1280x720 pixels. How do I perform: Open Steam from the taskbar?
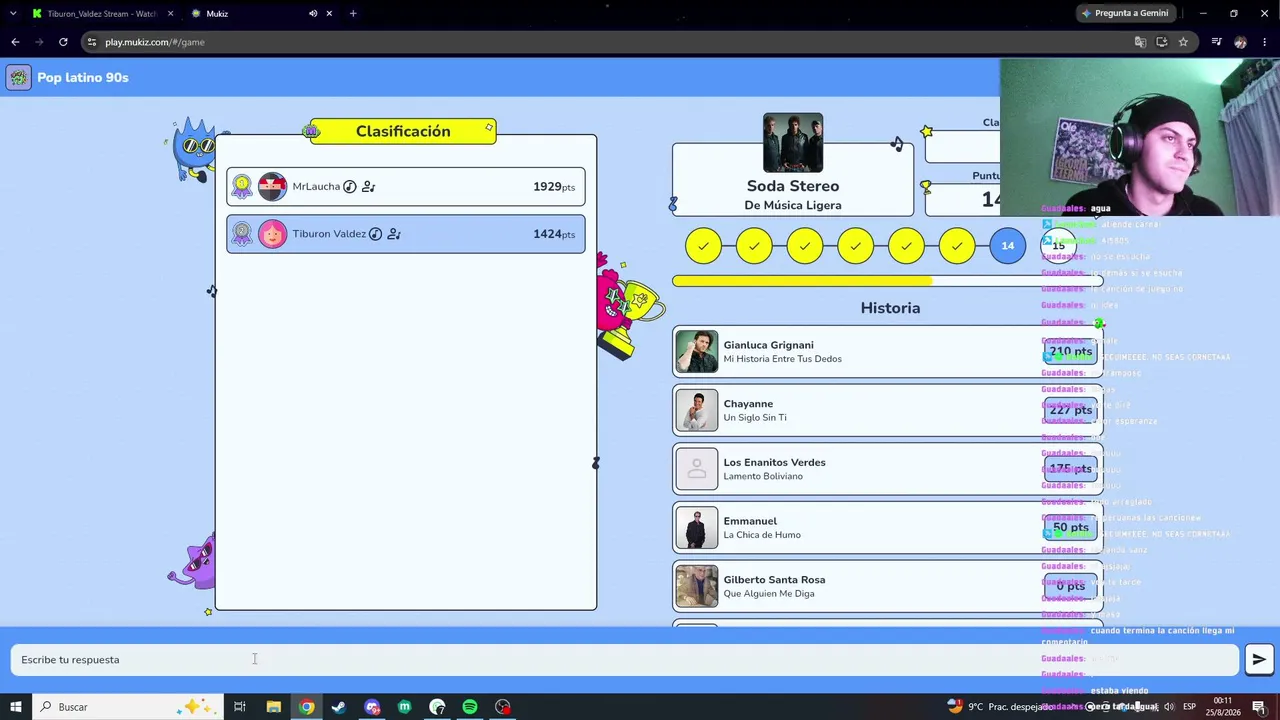pyautogui.click(x=339, y=707)
